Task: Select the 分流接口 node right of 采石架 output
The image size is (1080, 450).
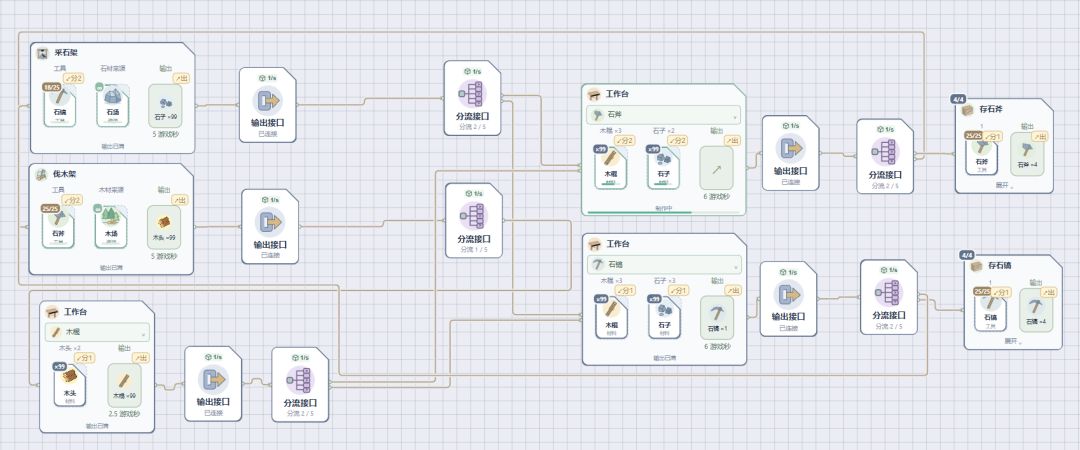Action: (472, 98)
